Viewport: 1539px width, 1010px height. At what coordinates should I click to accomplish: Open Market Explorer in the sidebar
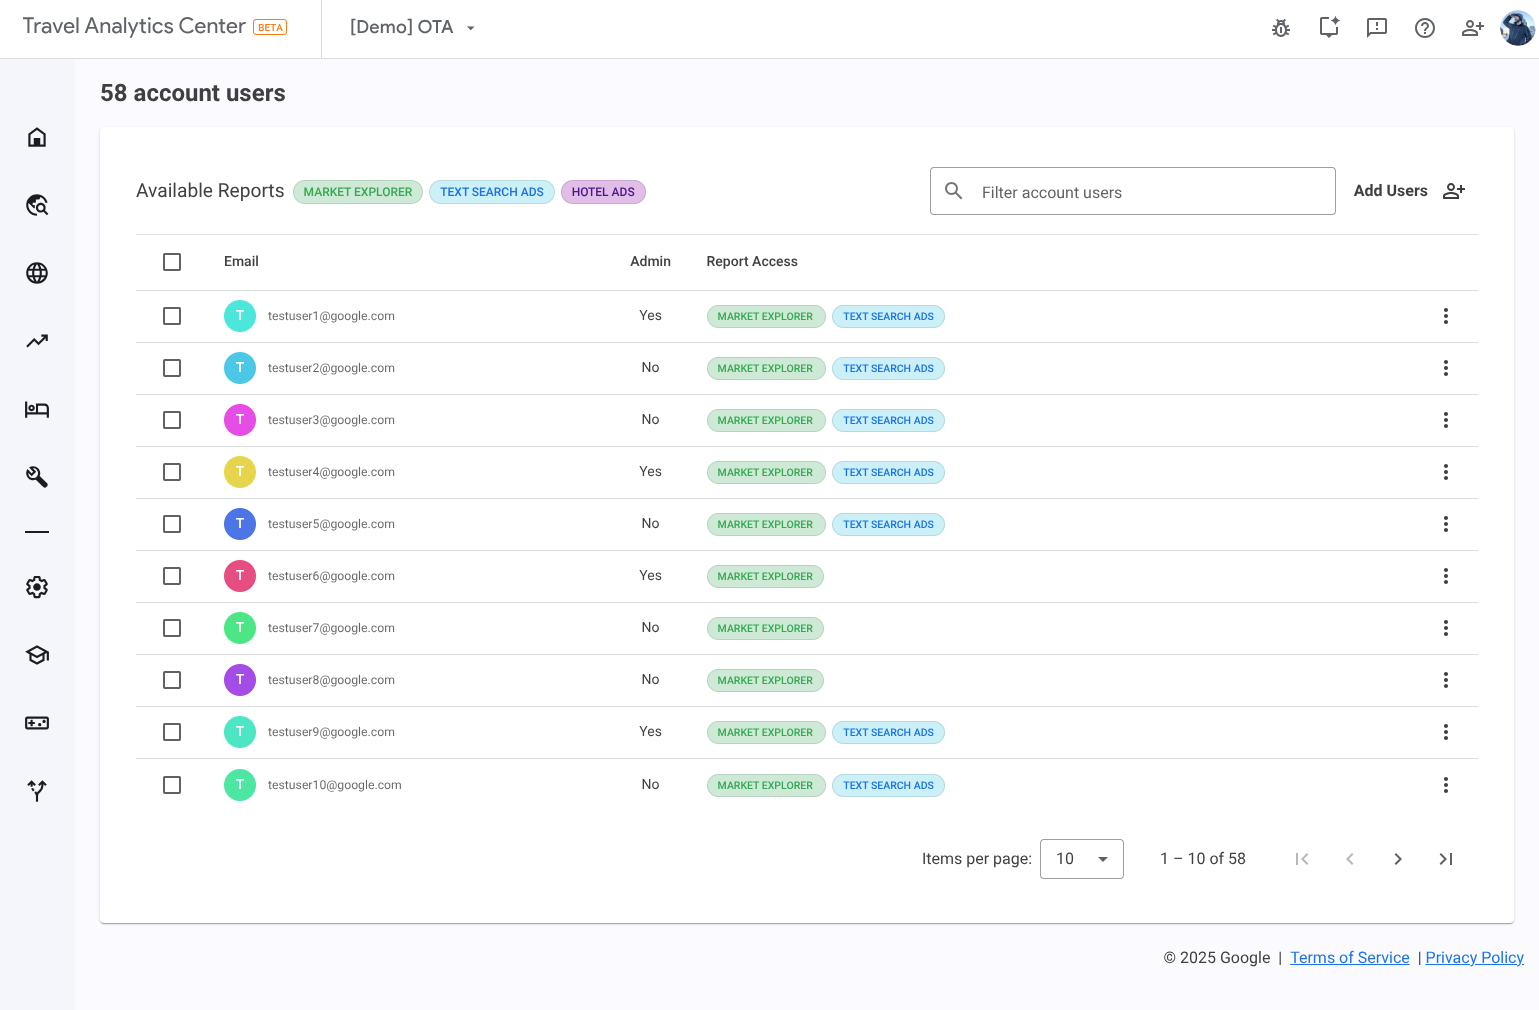(37, 205)
